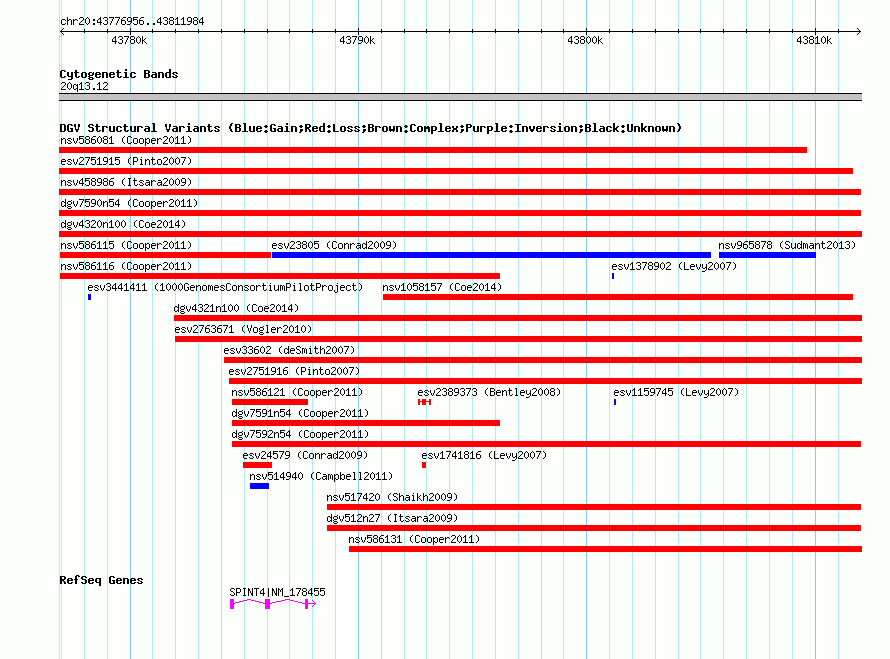
Task: Click chr20:43776956..43811984 coordinate text
Action: [x=132, y=21]
